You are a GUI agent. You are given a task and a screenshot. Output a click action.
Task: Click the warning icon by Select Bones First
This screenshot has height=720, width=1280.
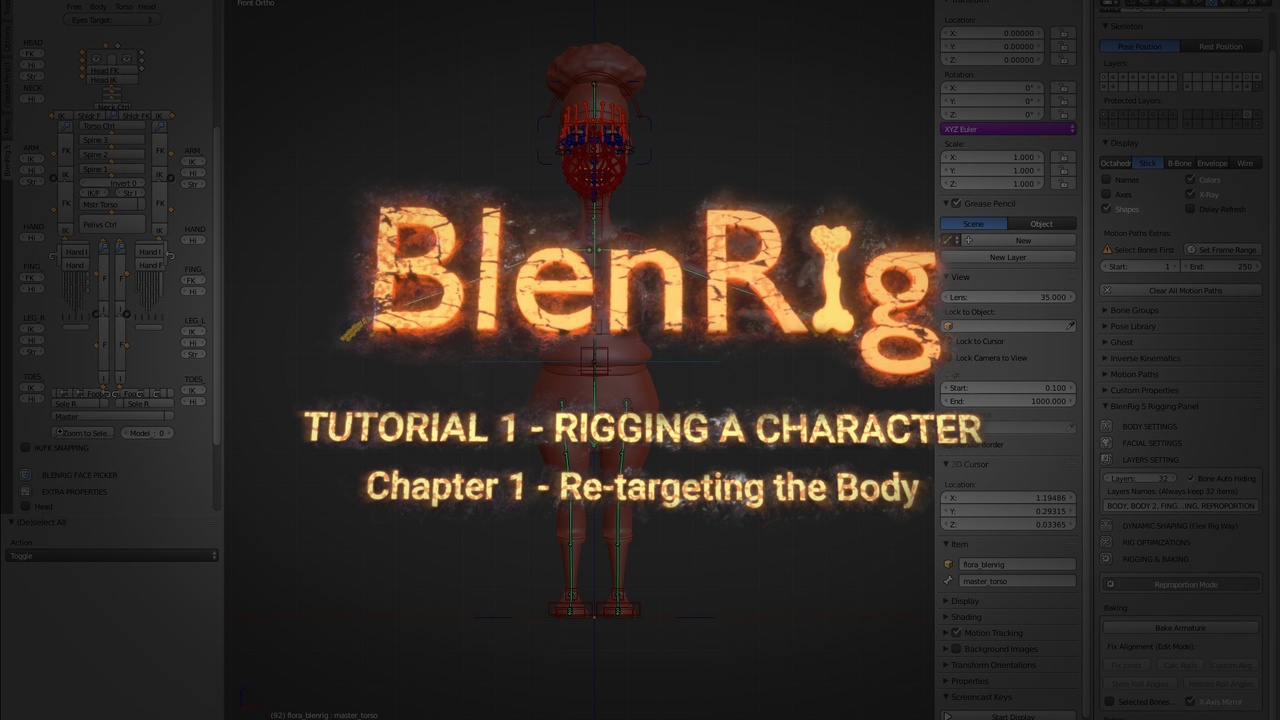pos(1107,250)
